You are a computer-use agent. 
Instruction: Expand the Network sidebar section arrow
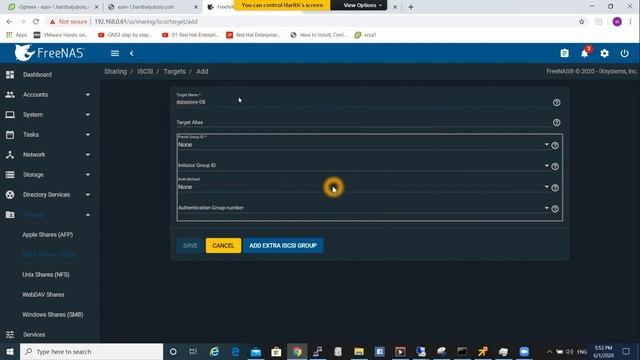click(x=88, y=155)
